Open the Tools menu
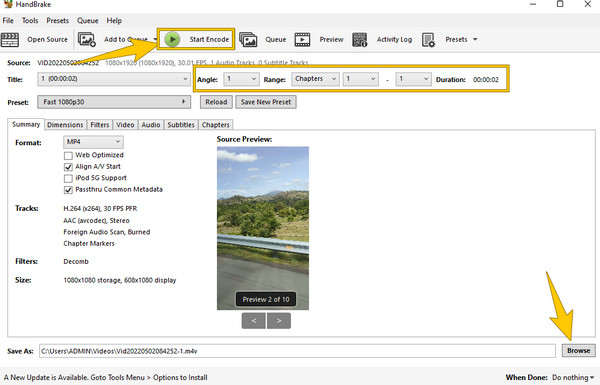Viewport: 600px width, 385px height. [x=30, y=20]
